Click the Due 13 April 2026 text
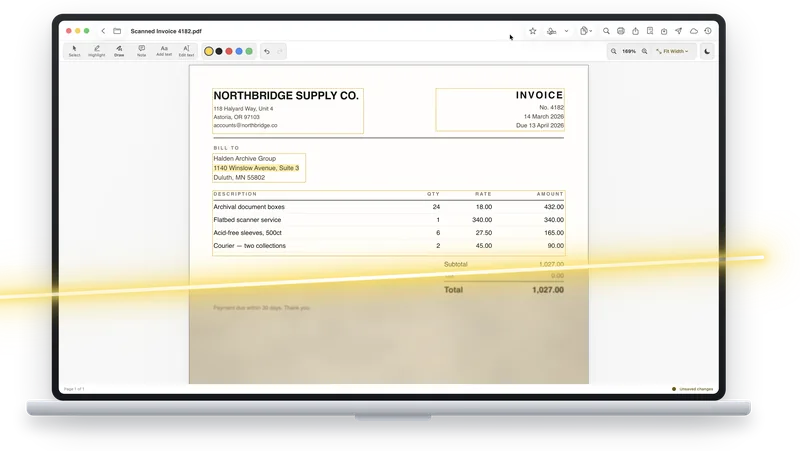This screenshot has width=800, height=451. pos(540,125)
